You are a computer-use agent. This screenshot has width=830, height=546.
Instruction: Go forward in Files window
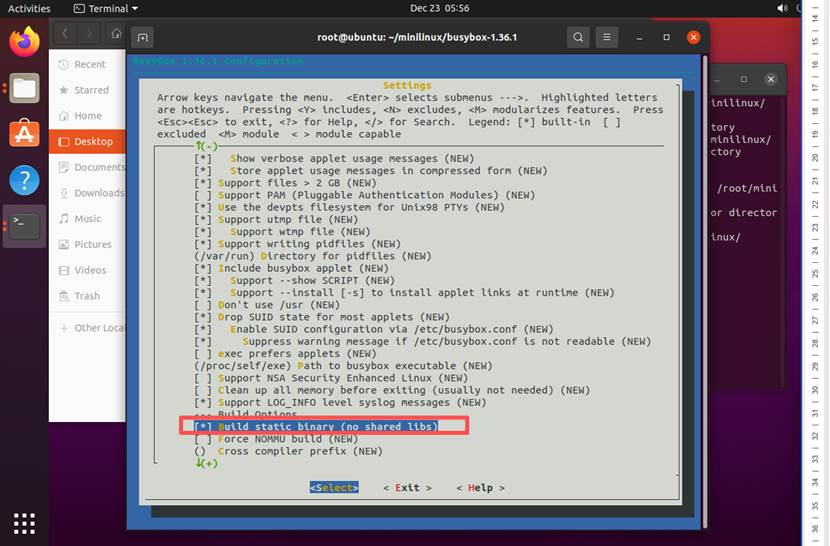pos(89,34)
